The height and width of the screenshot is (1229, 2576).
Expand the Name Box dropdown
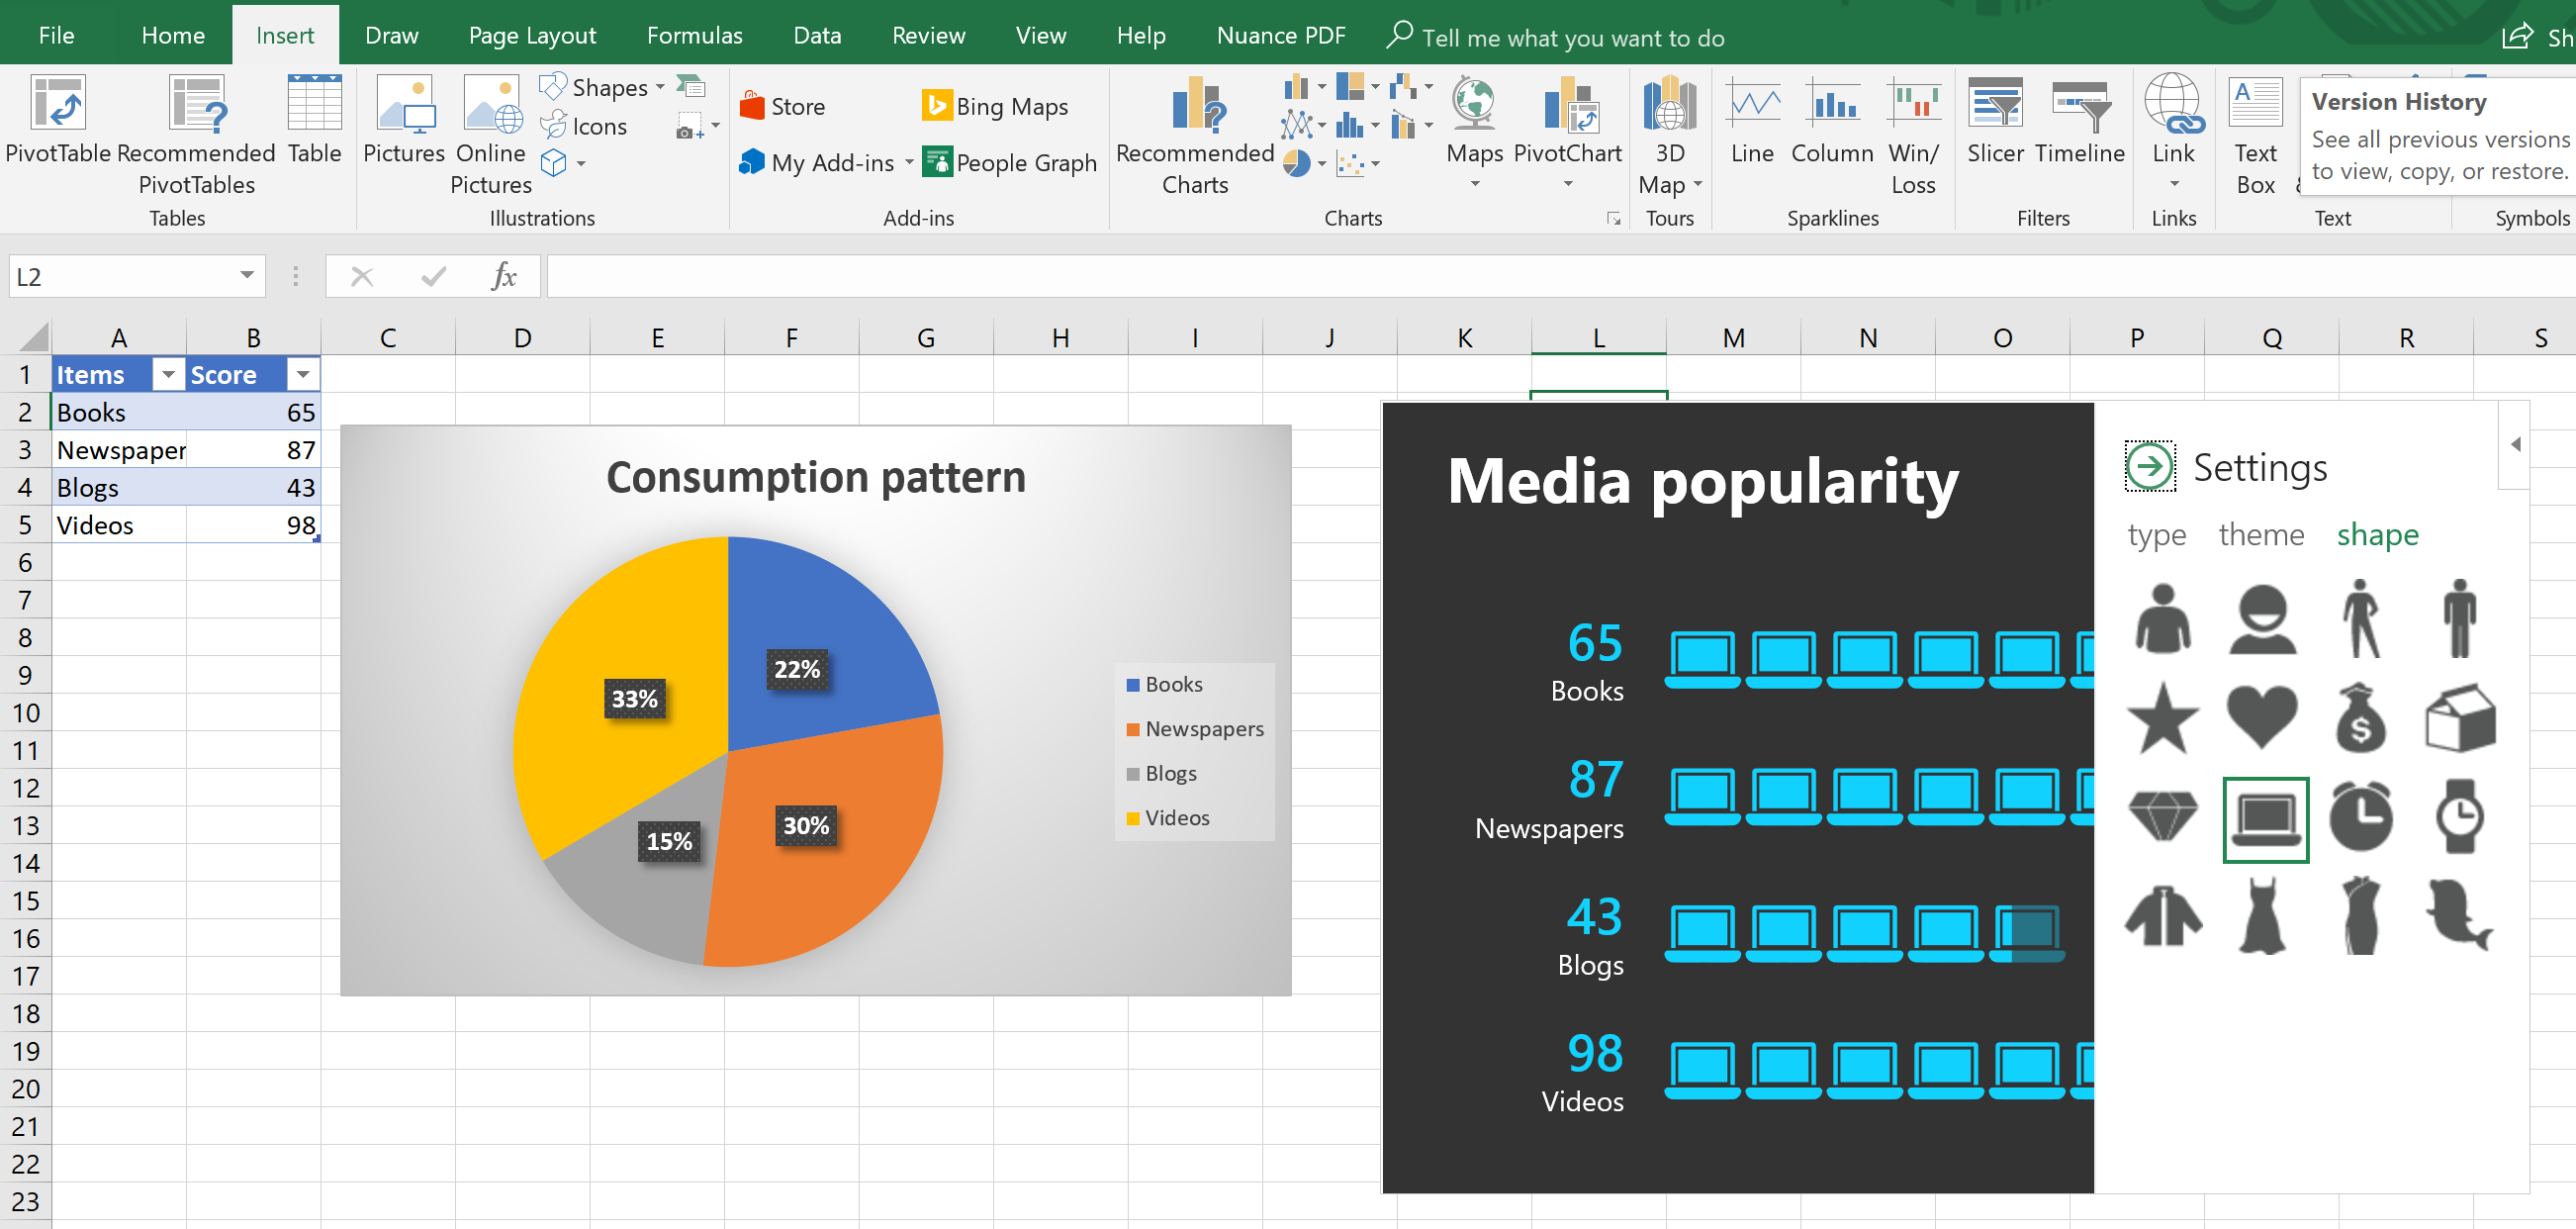click(246, 275)
